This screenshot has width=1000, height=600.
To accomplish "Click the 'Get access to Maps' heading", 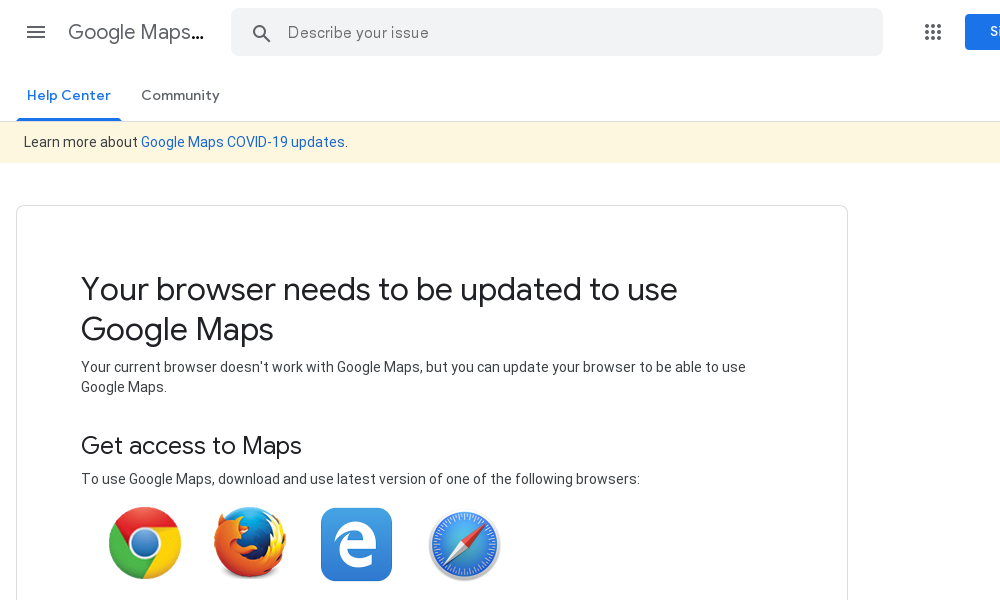I will pyautogui.click(x=191, y=446).
